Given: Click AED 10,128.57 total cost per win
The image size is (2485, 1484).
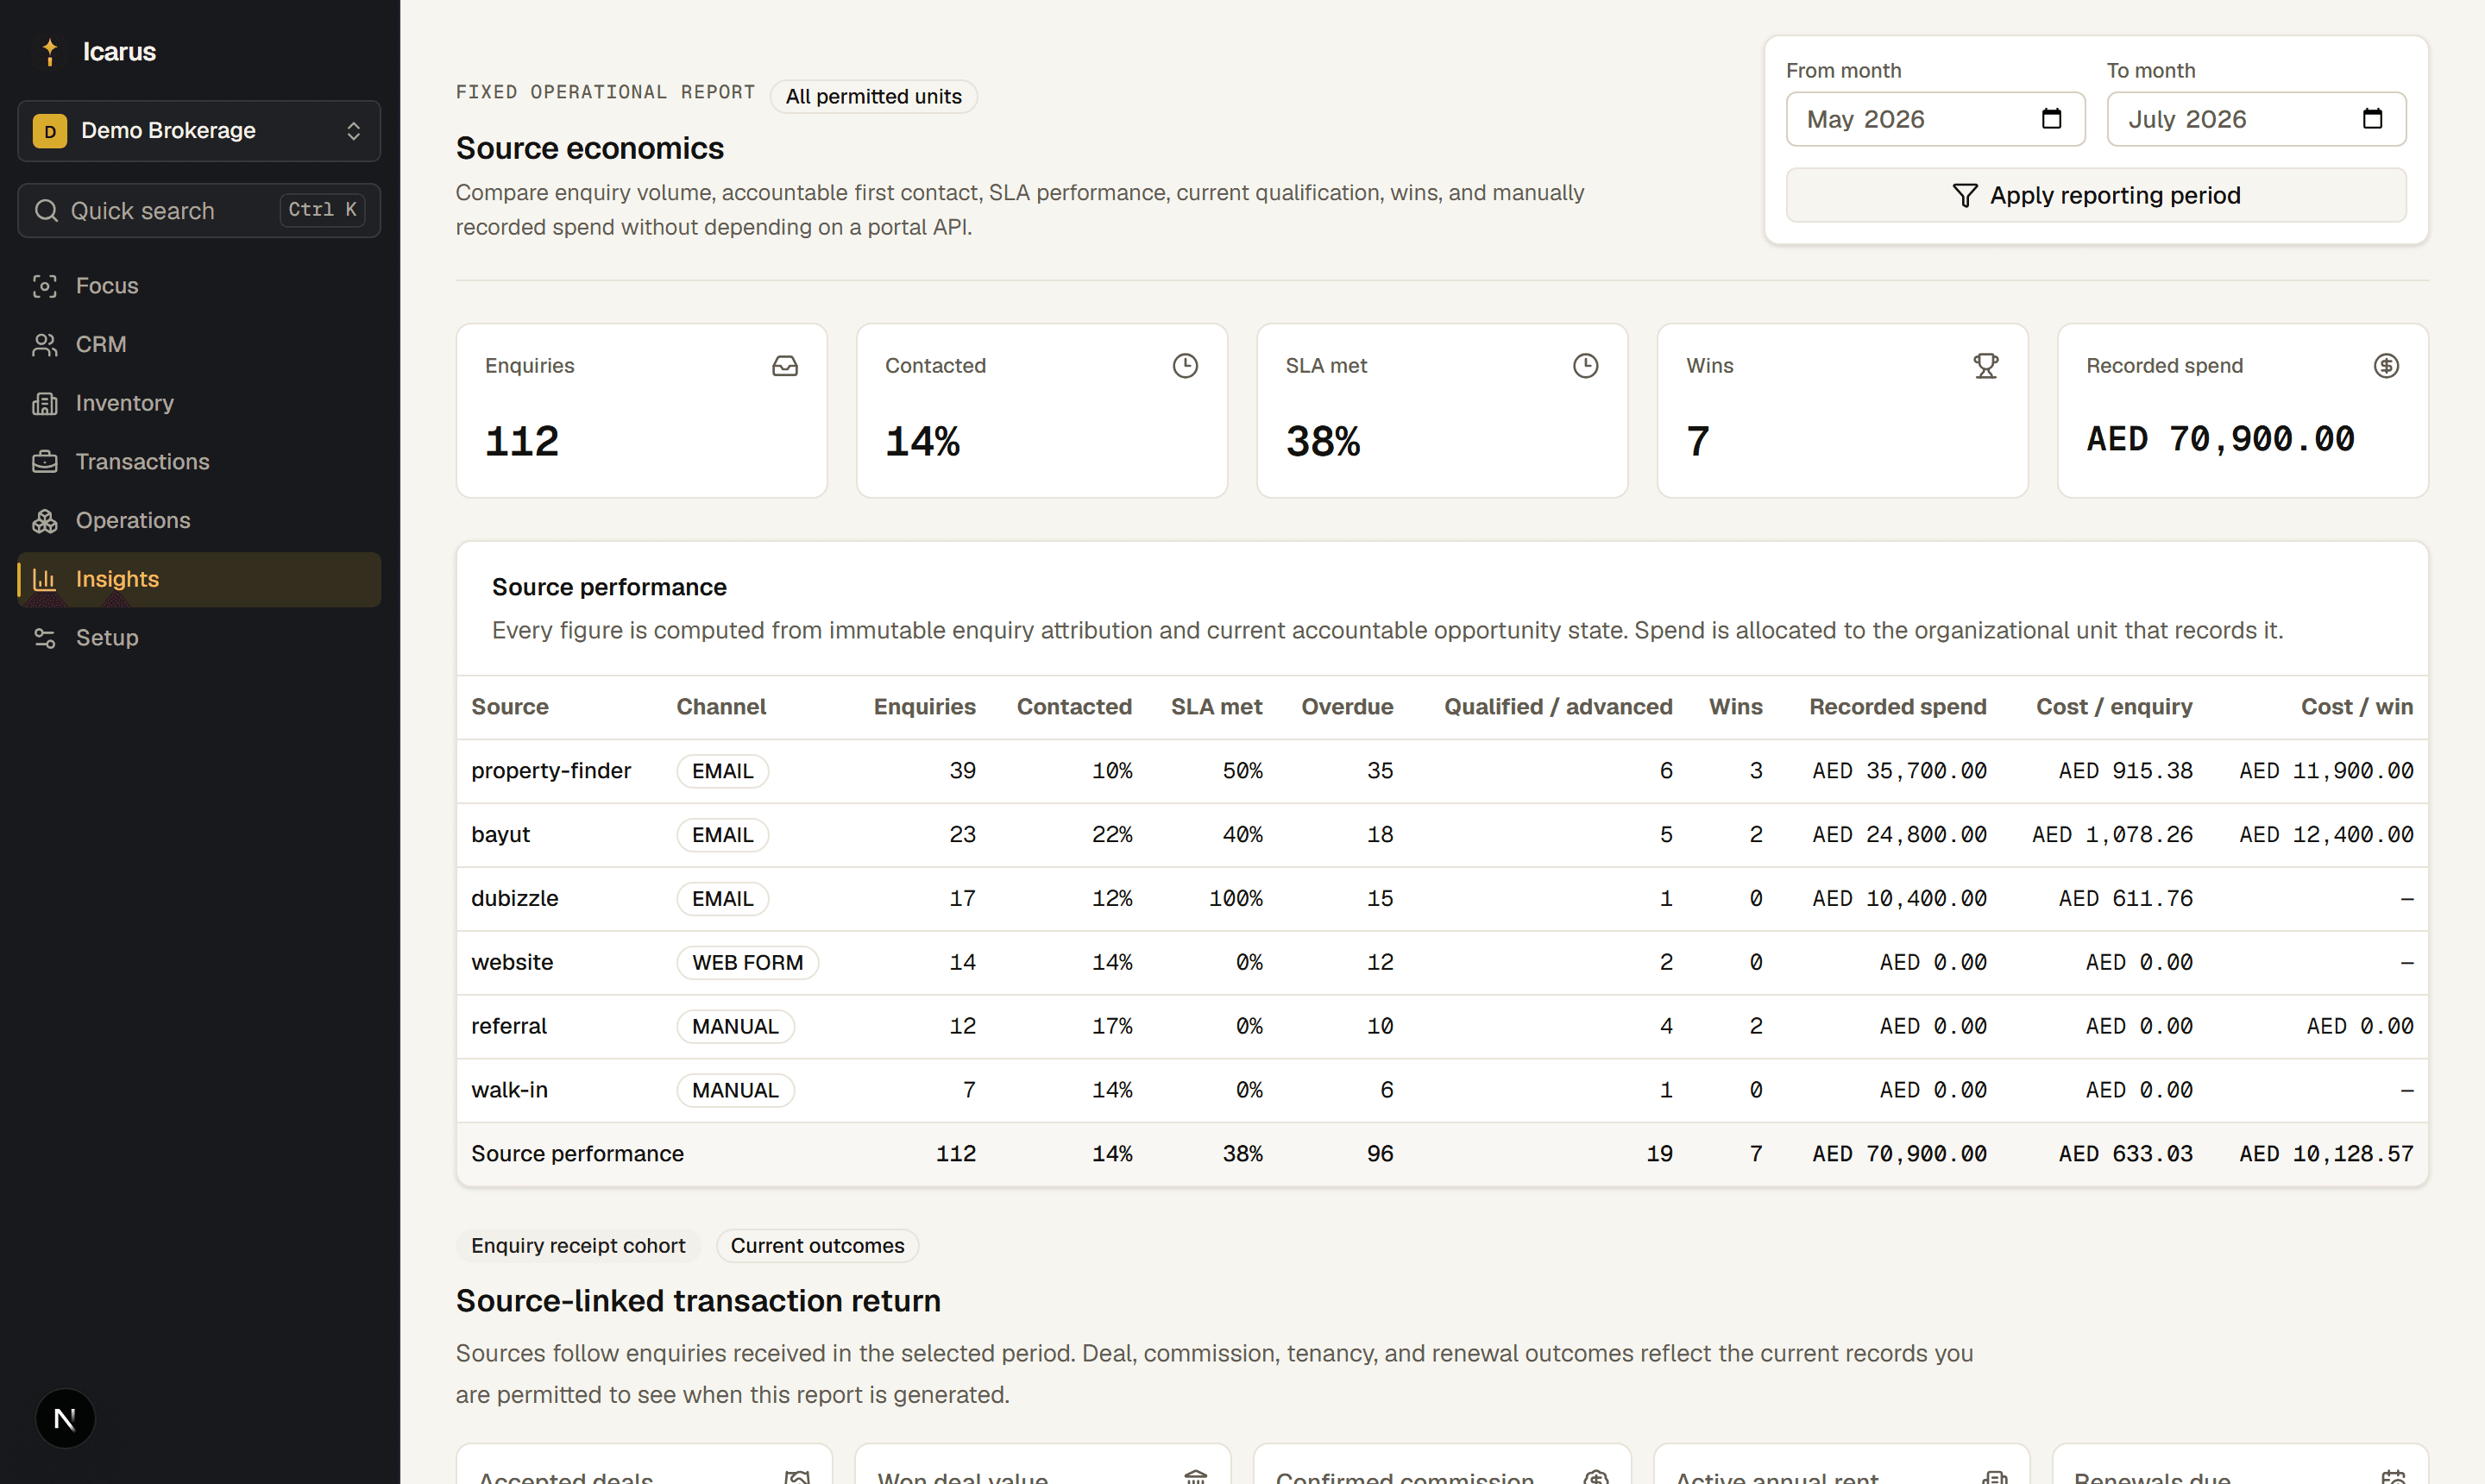Looking at the screenshot, I should (2326, 1154).
